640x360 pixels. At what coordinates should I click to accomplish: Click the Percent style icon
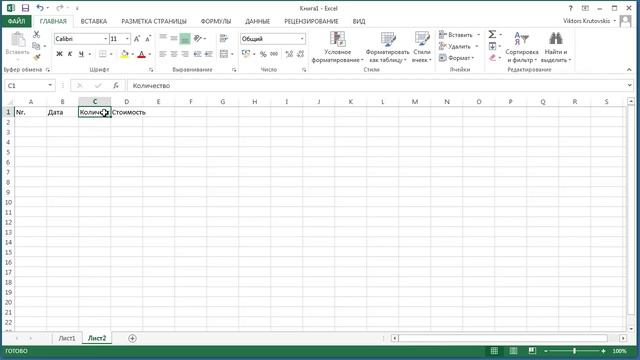[x=263, y=54]
